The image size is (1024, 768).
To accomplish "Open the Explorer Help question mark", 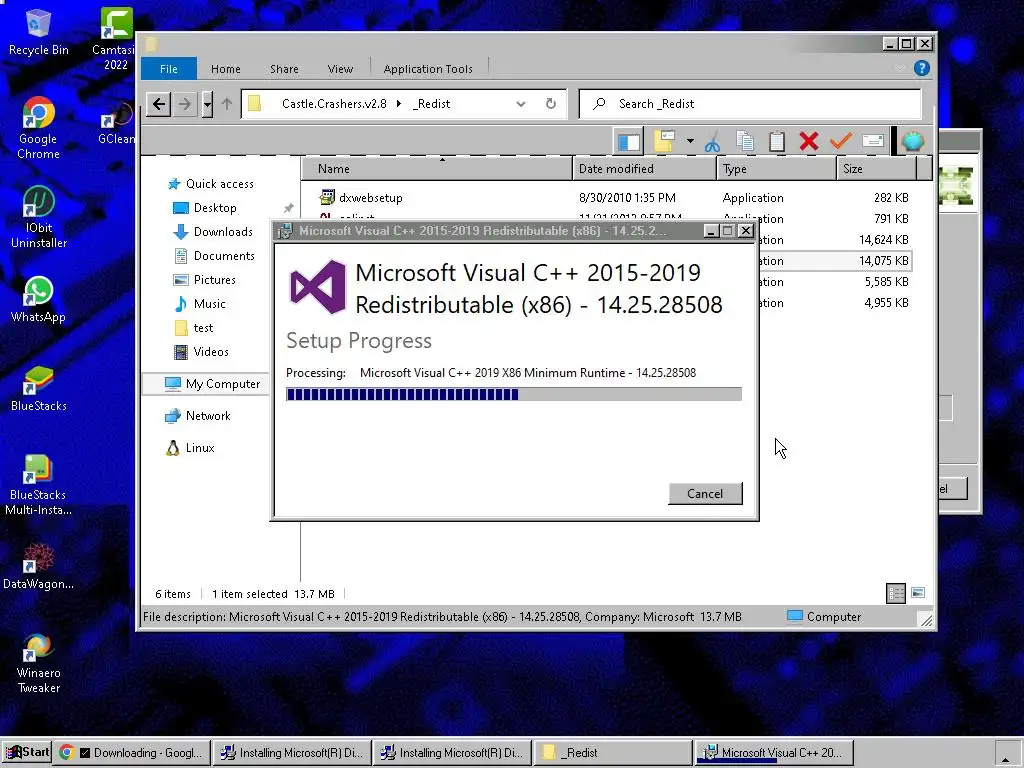I will tap(921, 68).
